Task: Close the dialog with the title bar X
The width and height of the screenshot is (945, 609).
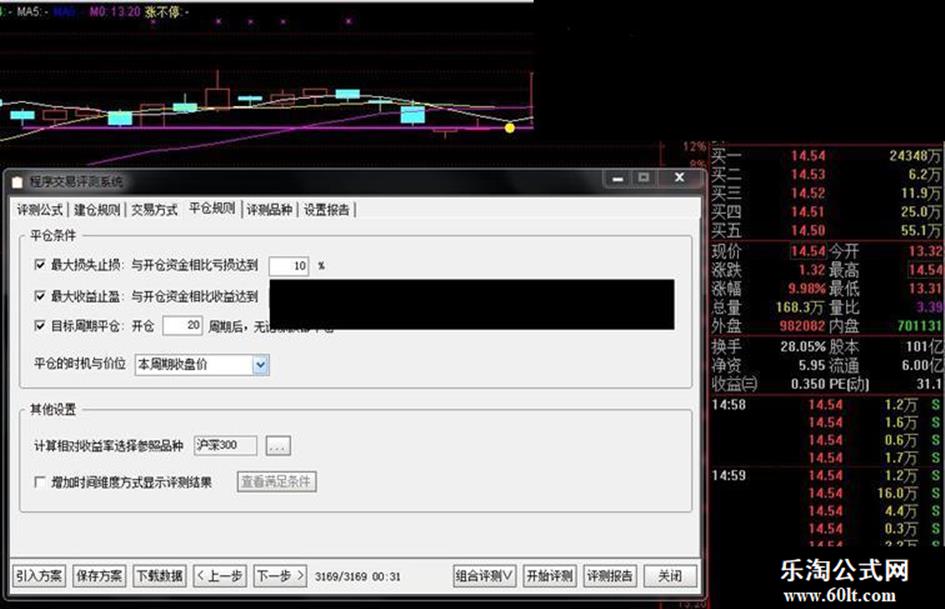Action: click(x=679, y=178)
